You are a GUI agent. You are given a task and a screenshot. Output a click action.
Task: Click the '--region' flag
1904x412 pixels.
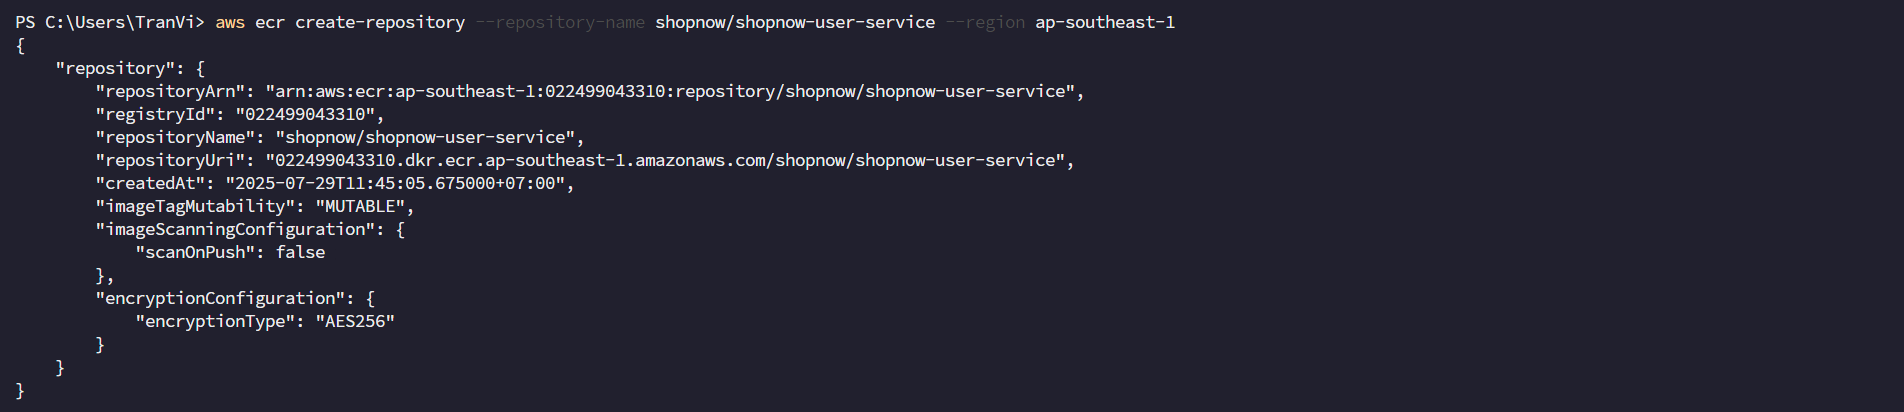(985, 22)
